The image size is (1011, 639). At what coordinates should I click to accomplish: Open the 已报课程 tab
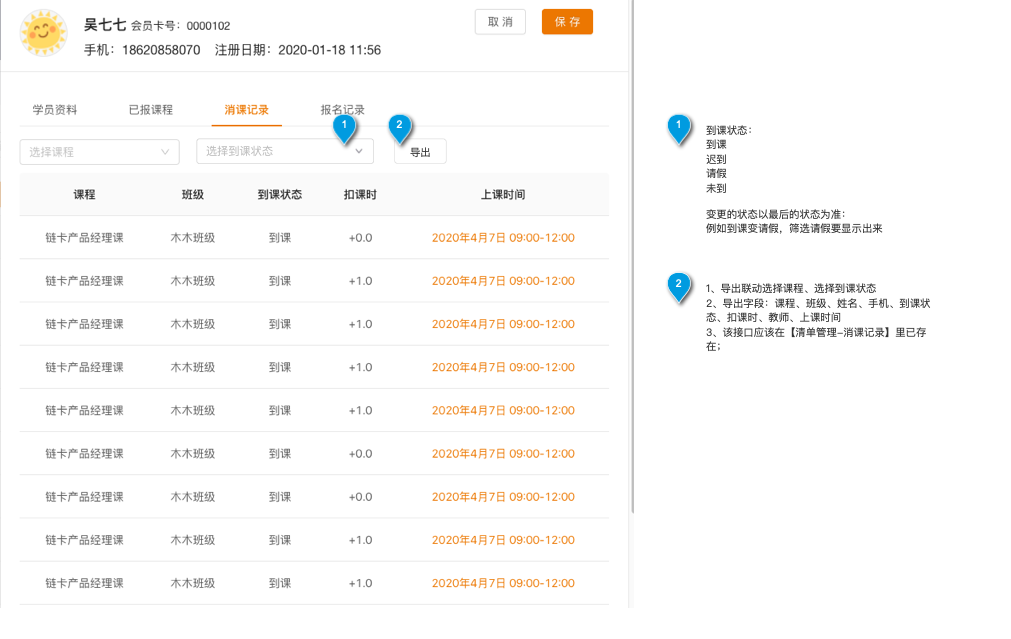click(151, 110)
